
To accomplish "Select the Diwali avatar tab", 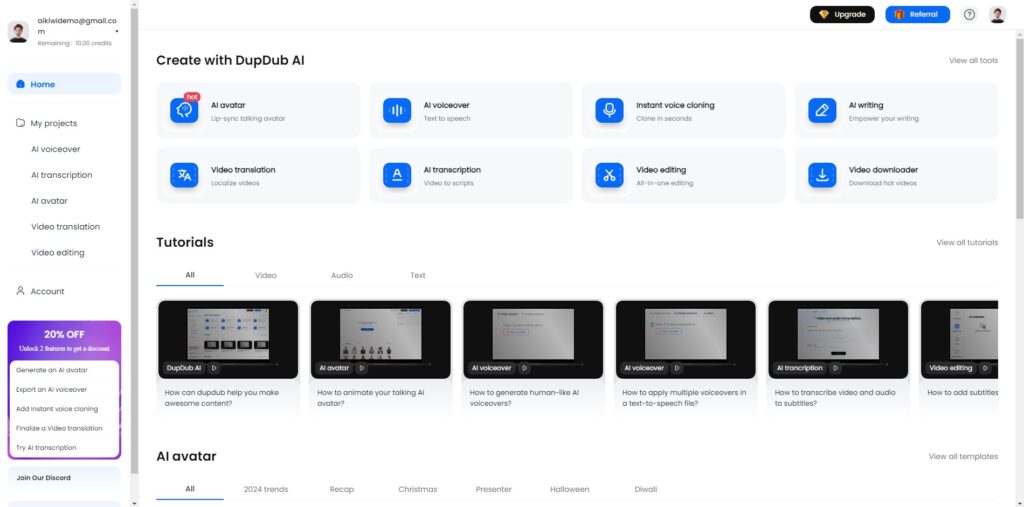I will 645,489.
